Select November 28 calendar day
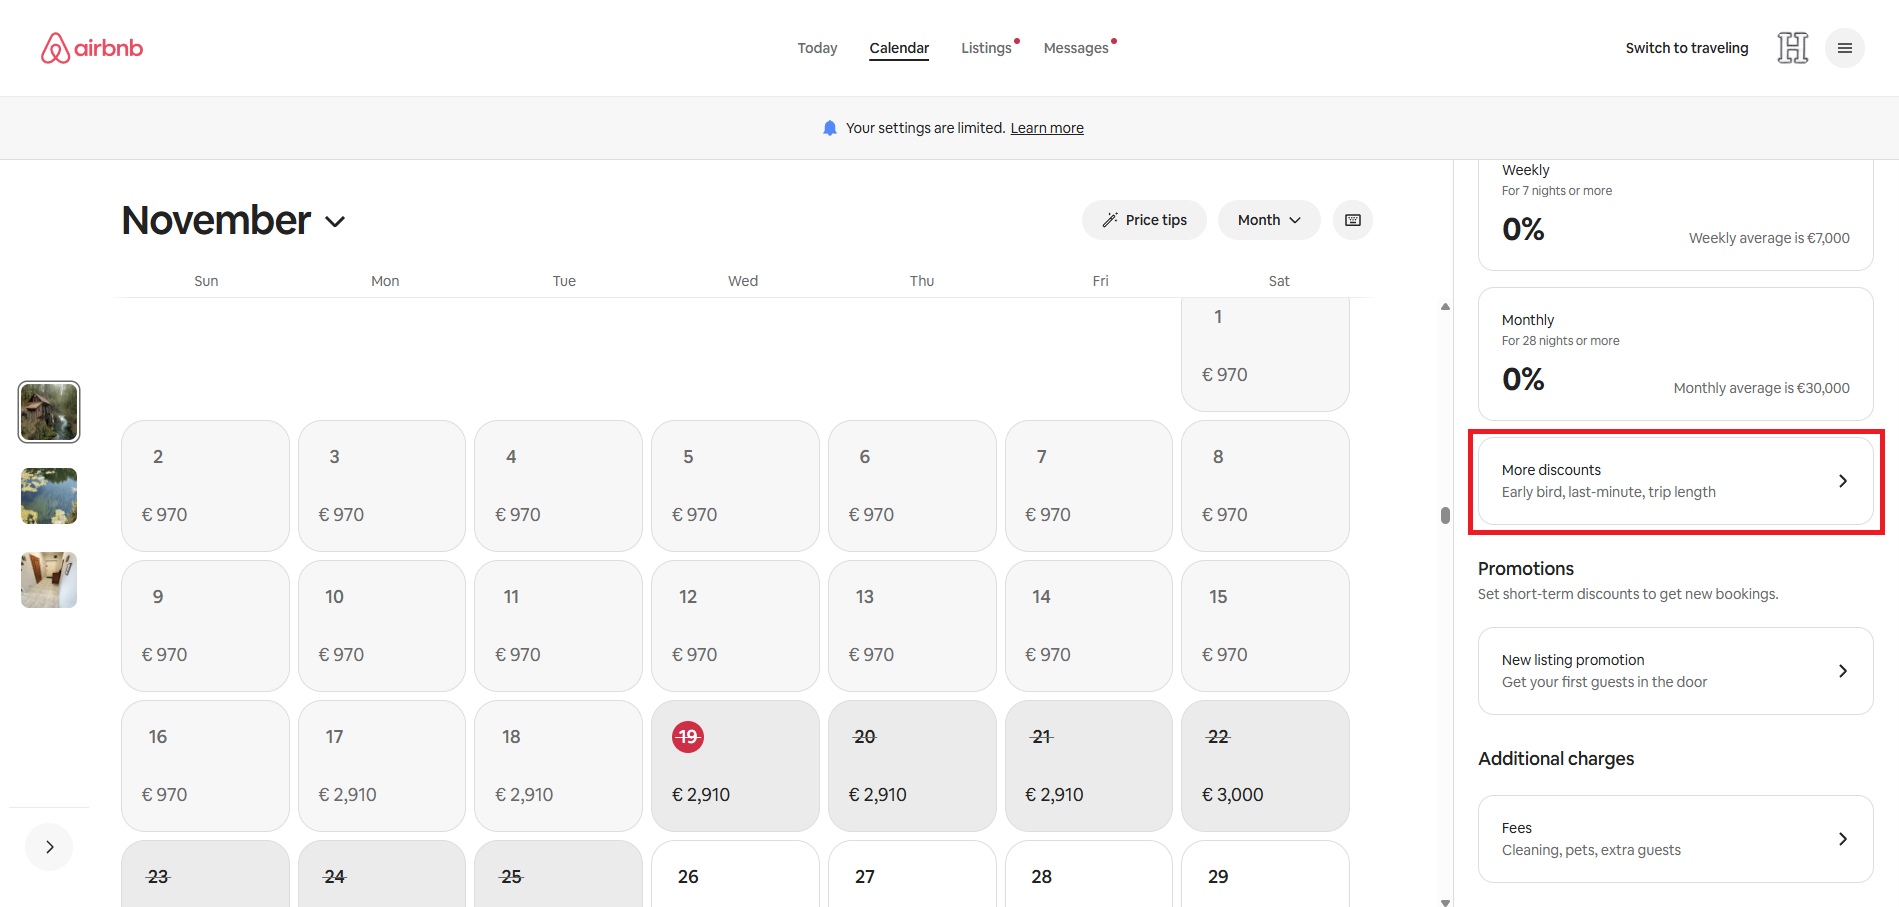The image size is (1899, 907). 1089,874
